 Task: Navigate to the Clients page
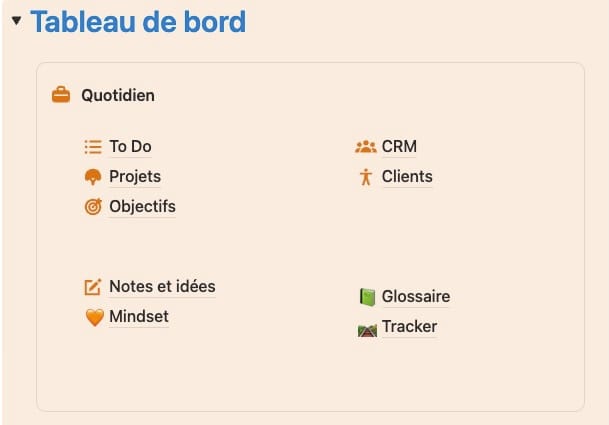pos(407,177)
